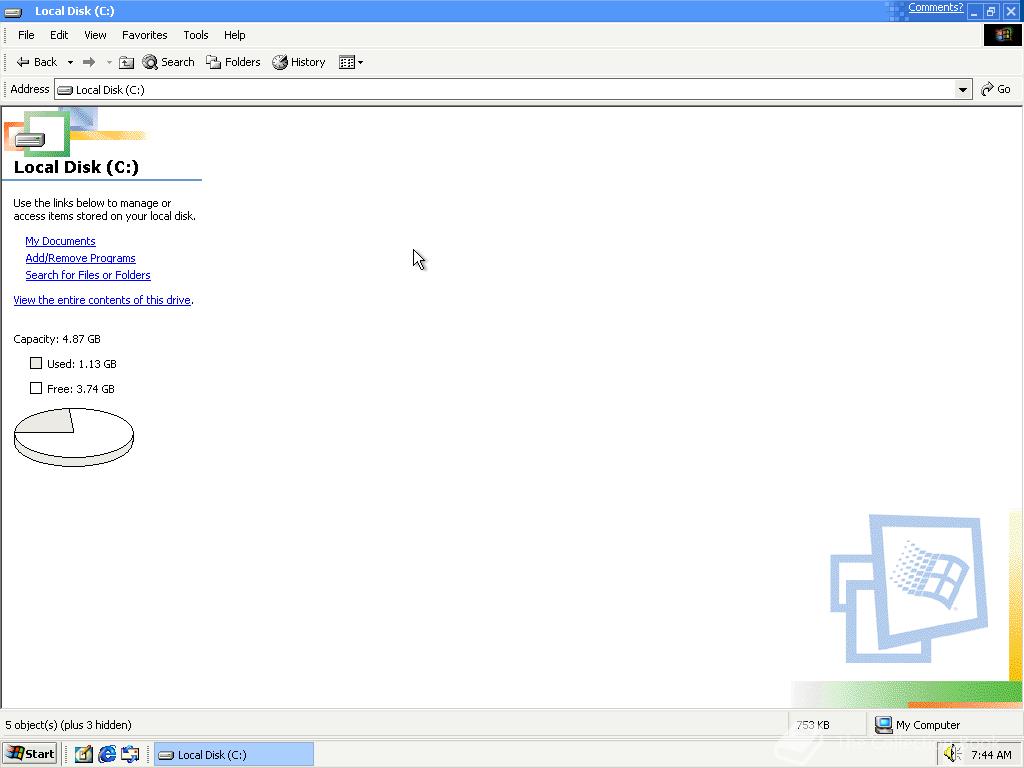The height and width of the screenshot is (768, 1024).
Task: Open the View menu
Action: (95, 35)
